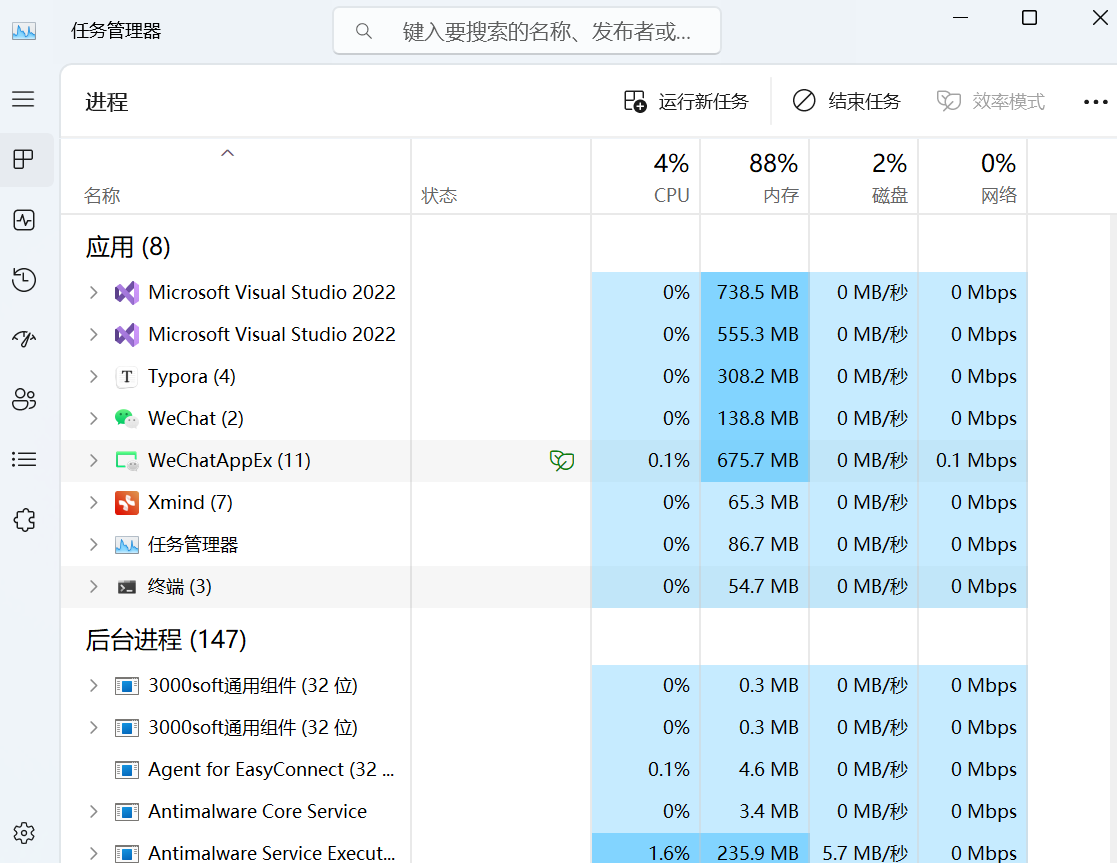Expand the first Microsoft Visual Studio 2022 row
Screen dimensions: 1117x863
[x=93, y=292]
